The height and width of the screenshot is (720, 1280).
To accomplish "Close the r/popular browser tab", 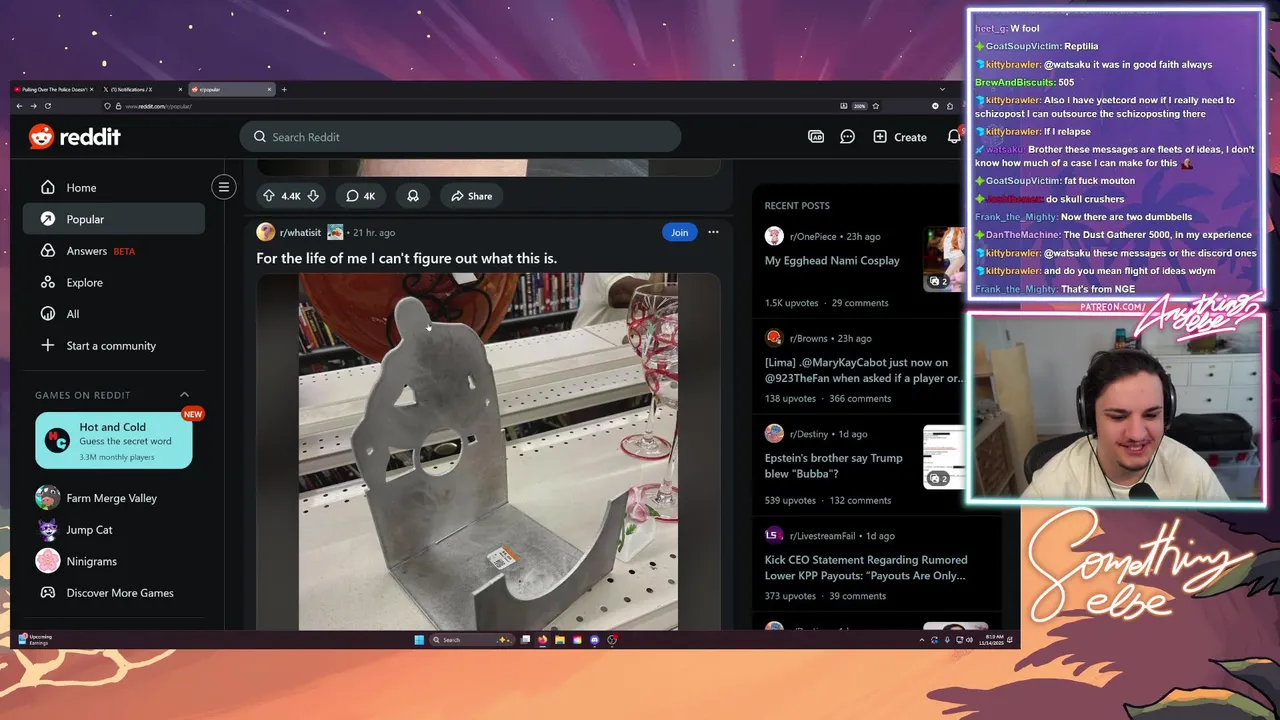I will click(x=269, y=89).
